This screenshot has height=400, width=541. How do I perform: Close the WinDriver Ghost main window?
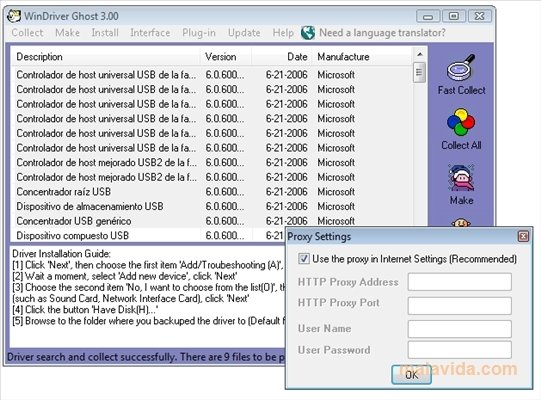(479, 16)
